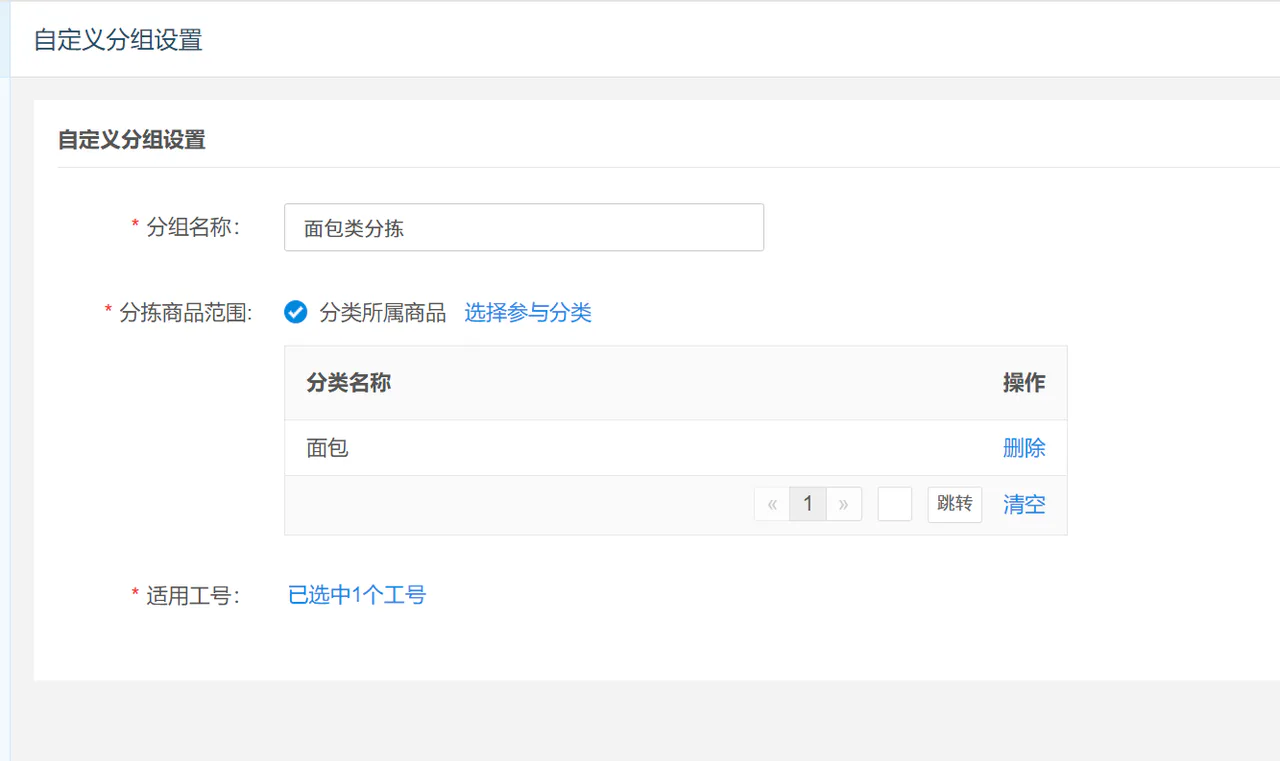Click the 跳转 button
Screen dimensions: 1280x761
(955, 505)
